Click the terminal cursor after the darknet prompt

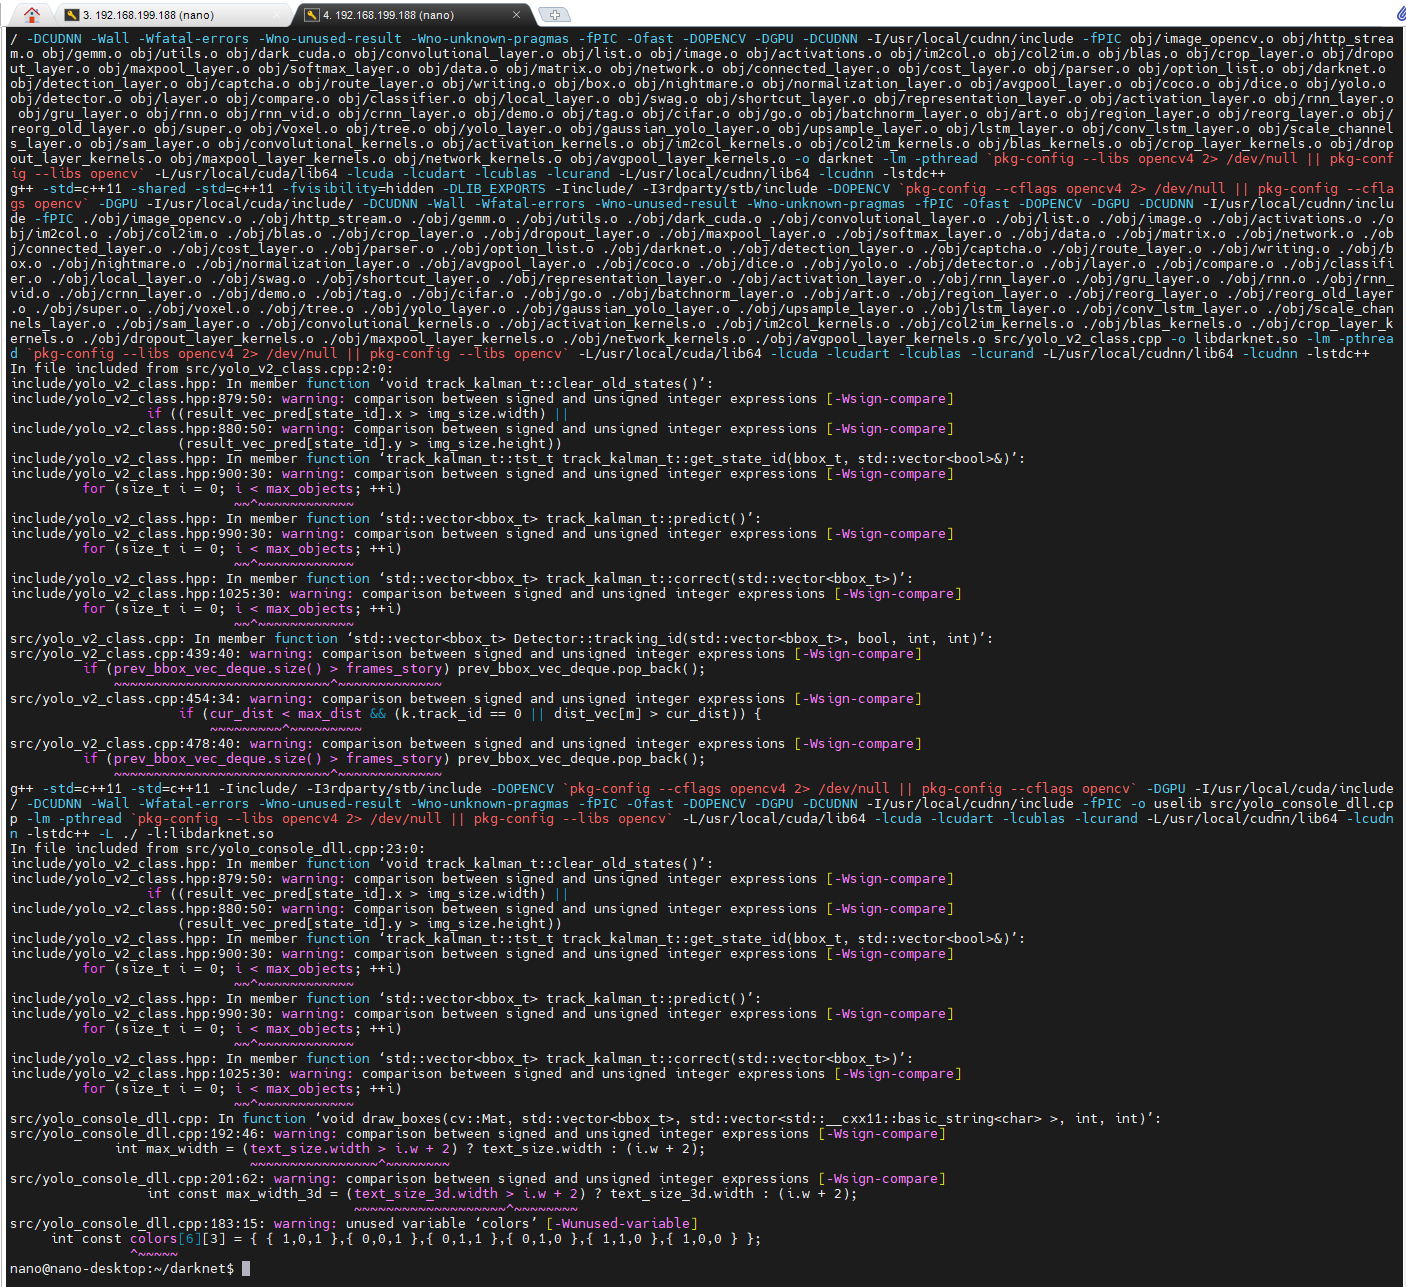246,1268
